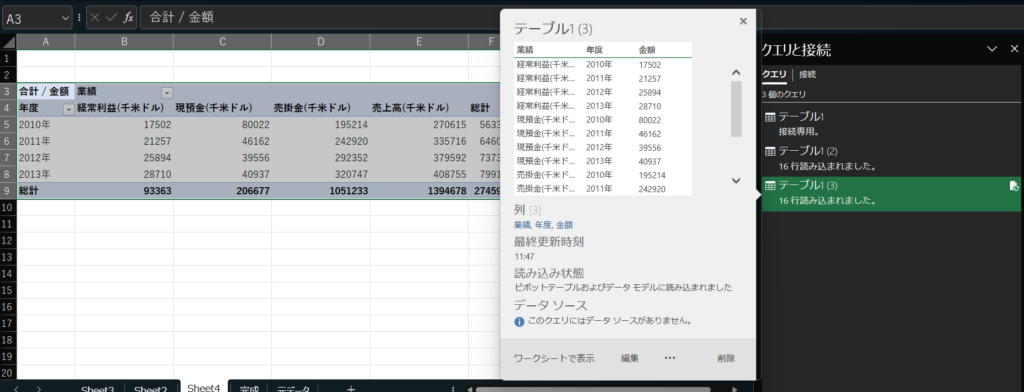The width and height of the screenshot is (1024, 392).
Task: Click the cancel X icon in formula bar
Action: (95, 18)
